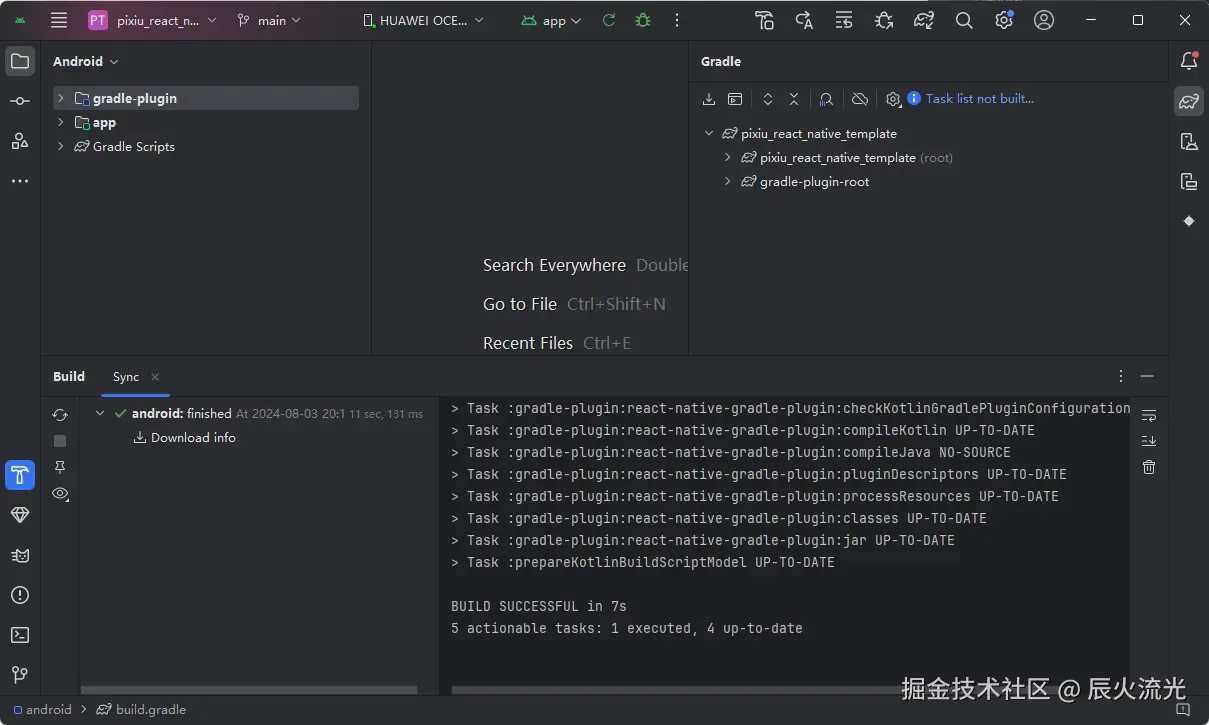Execute Gradle task icon
The width and height of the screenshot is (1209, 725).
[735, 99]
